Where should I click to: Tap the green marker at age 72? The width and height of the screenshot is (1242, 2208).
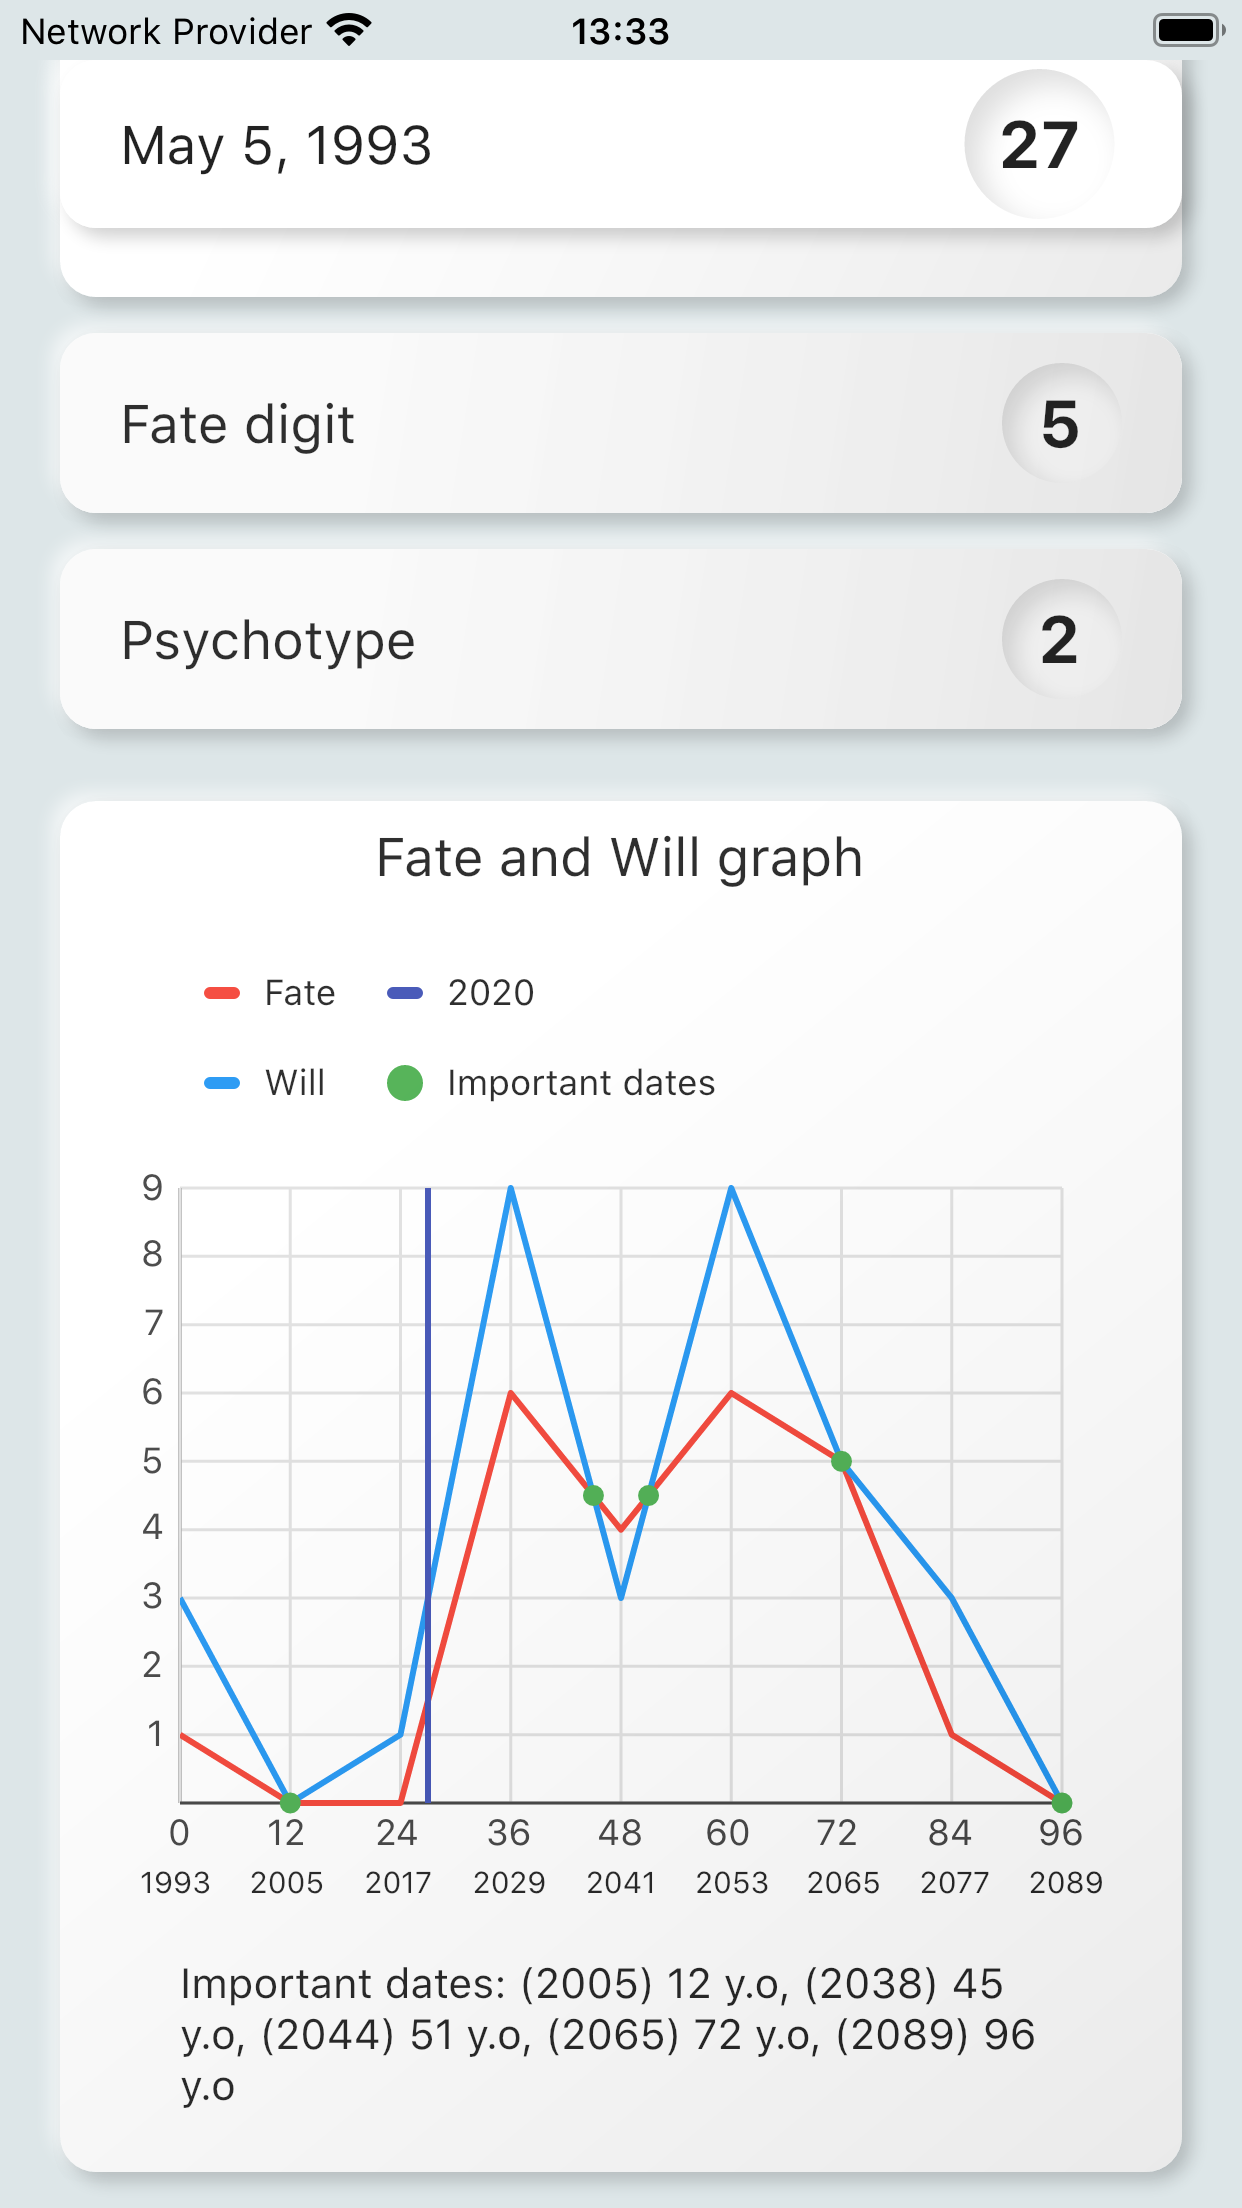[x=842, y=1461]
